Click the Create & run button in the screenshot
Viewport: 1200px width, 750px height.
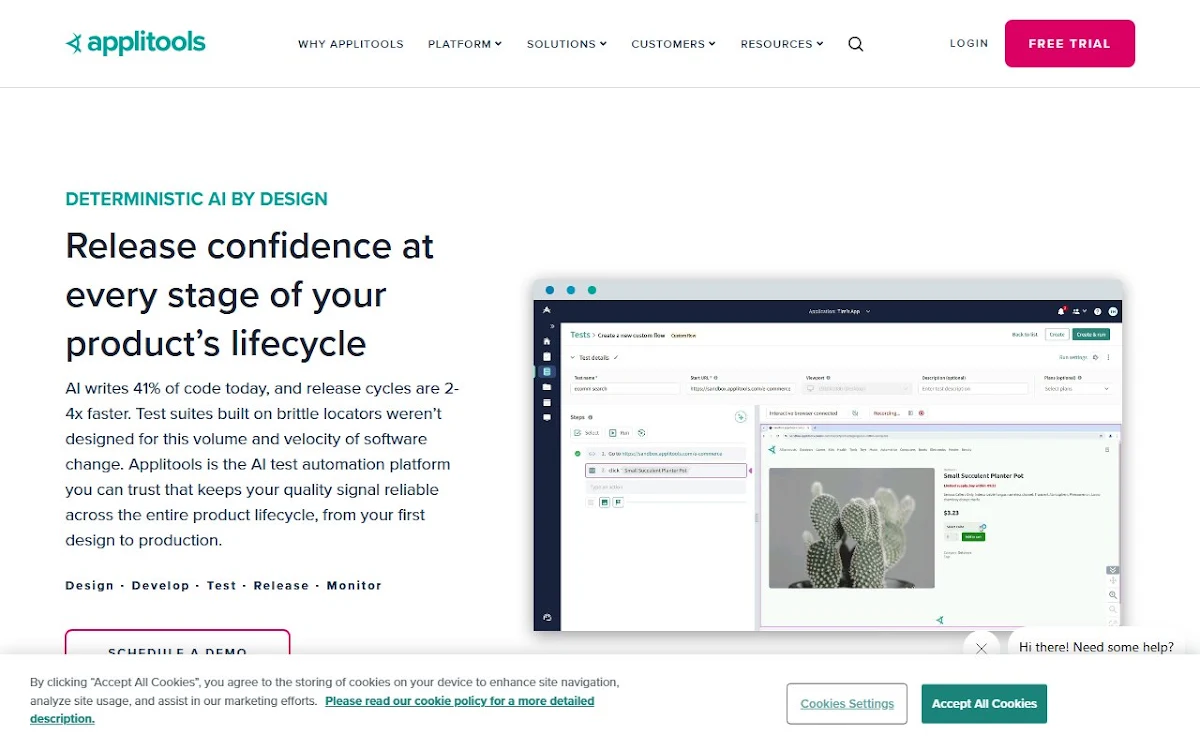click(x=1091, y=334)
